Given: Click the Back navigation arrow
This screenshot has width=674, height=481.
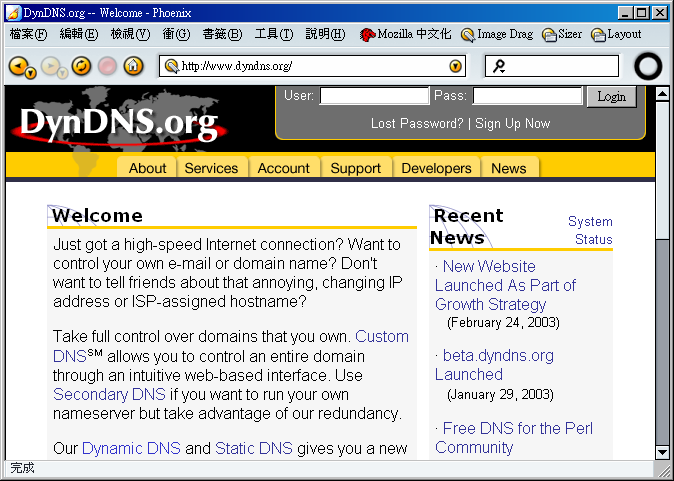Looking at the screenshot, I should tap(18, 65).
